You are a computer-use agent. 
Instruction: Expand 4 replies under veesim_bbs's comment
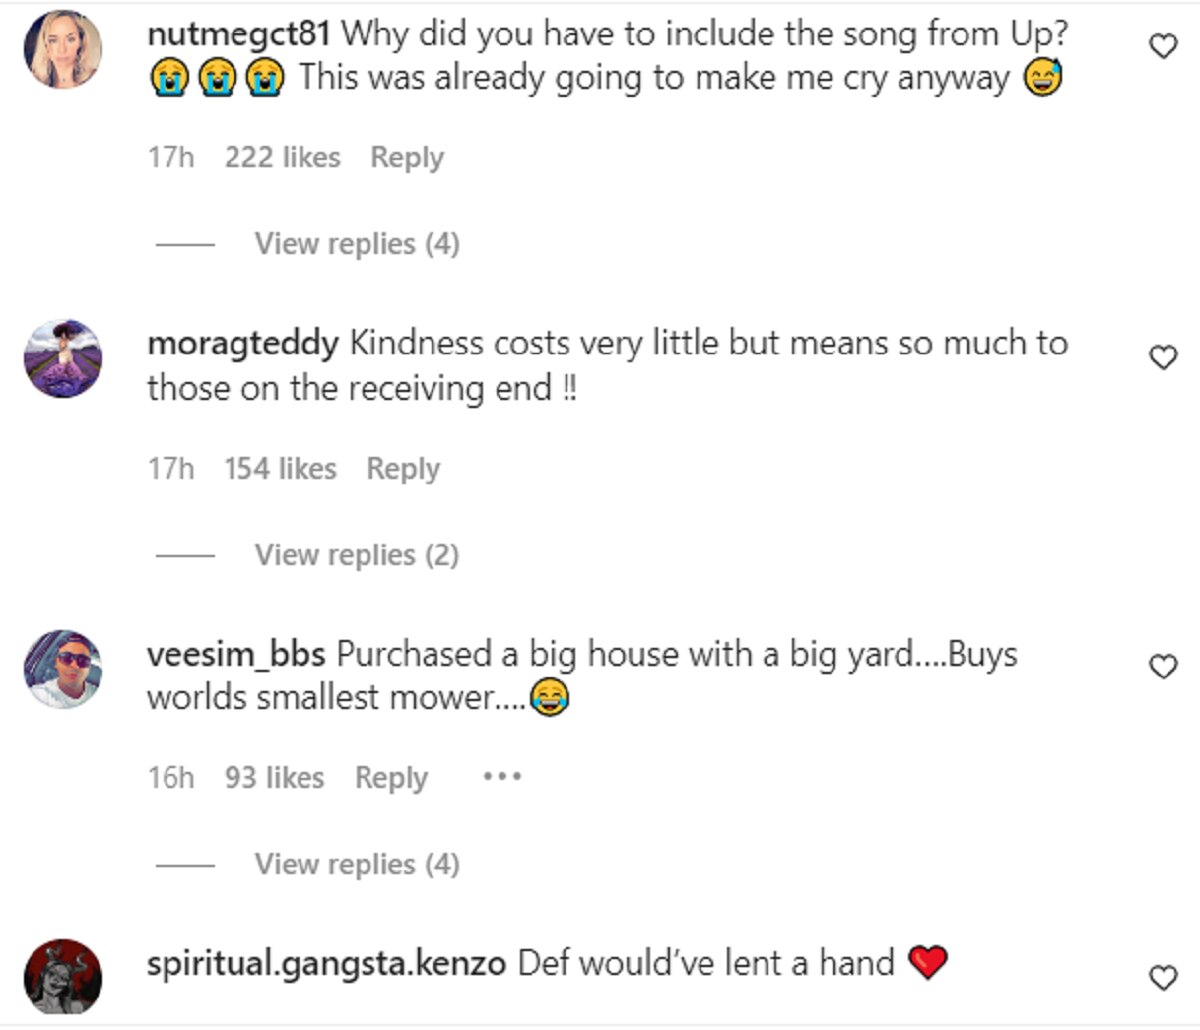pos(356,864)
